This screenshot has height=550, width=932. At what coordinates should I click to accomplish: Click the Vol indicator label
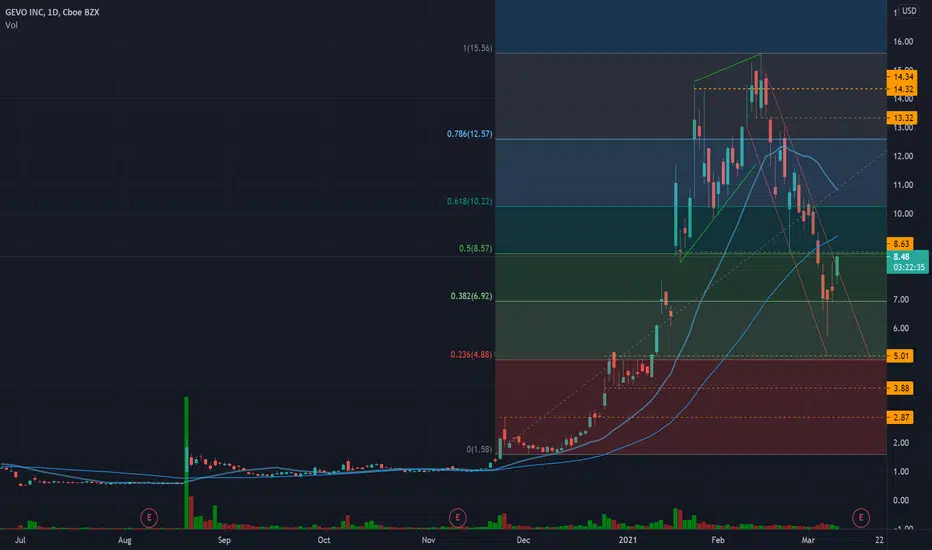(11, 25)
